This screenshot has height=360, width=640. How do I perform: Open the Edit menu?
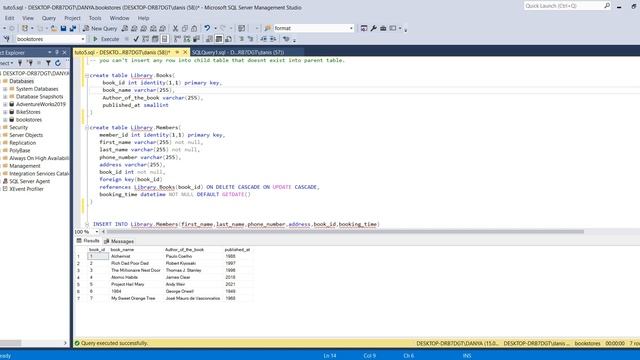coord(9,18)
